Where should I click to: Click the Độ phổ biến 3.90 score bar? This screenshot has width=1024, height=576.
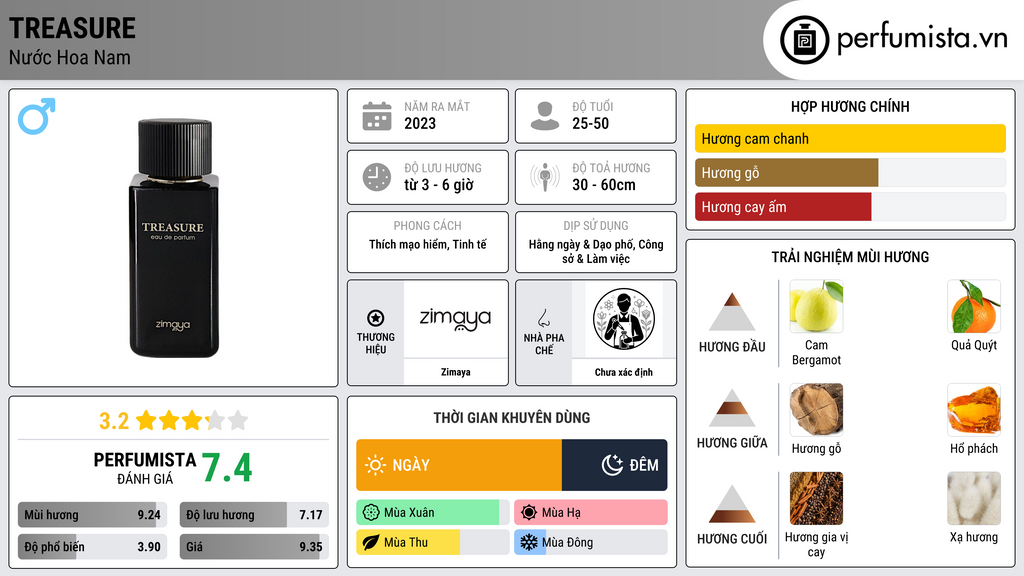pos(92,547)
